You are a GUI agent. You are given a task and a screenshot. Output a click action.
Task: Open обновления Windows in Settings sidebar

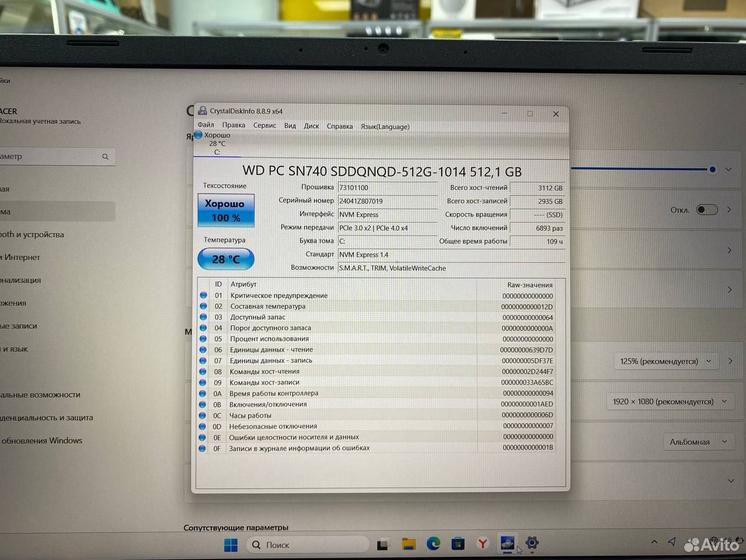tap(42, 441)
